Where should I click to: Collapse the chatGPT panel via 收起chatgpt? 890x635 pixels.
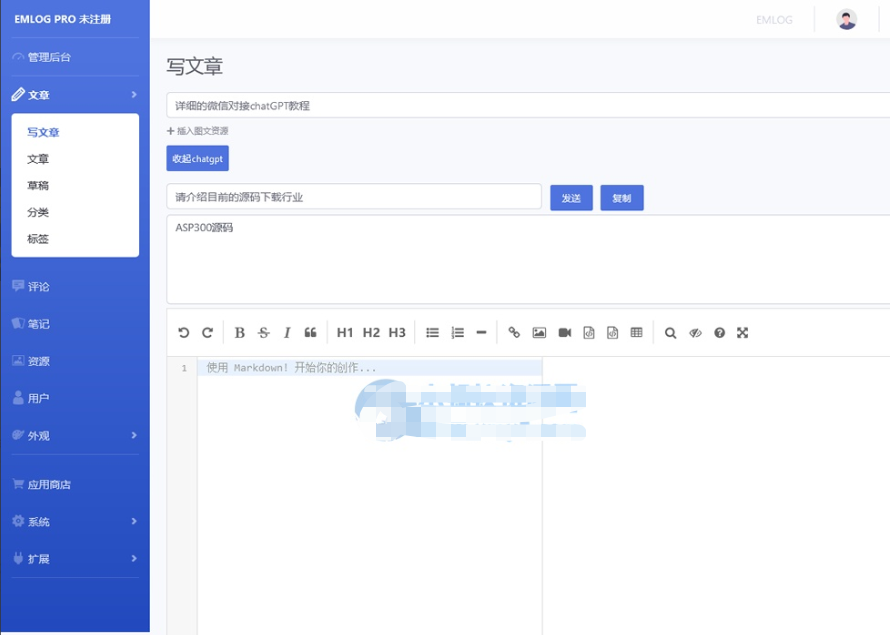197,158
